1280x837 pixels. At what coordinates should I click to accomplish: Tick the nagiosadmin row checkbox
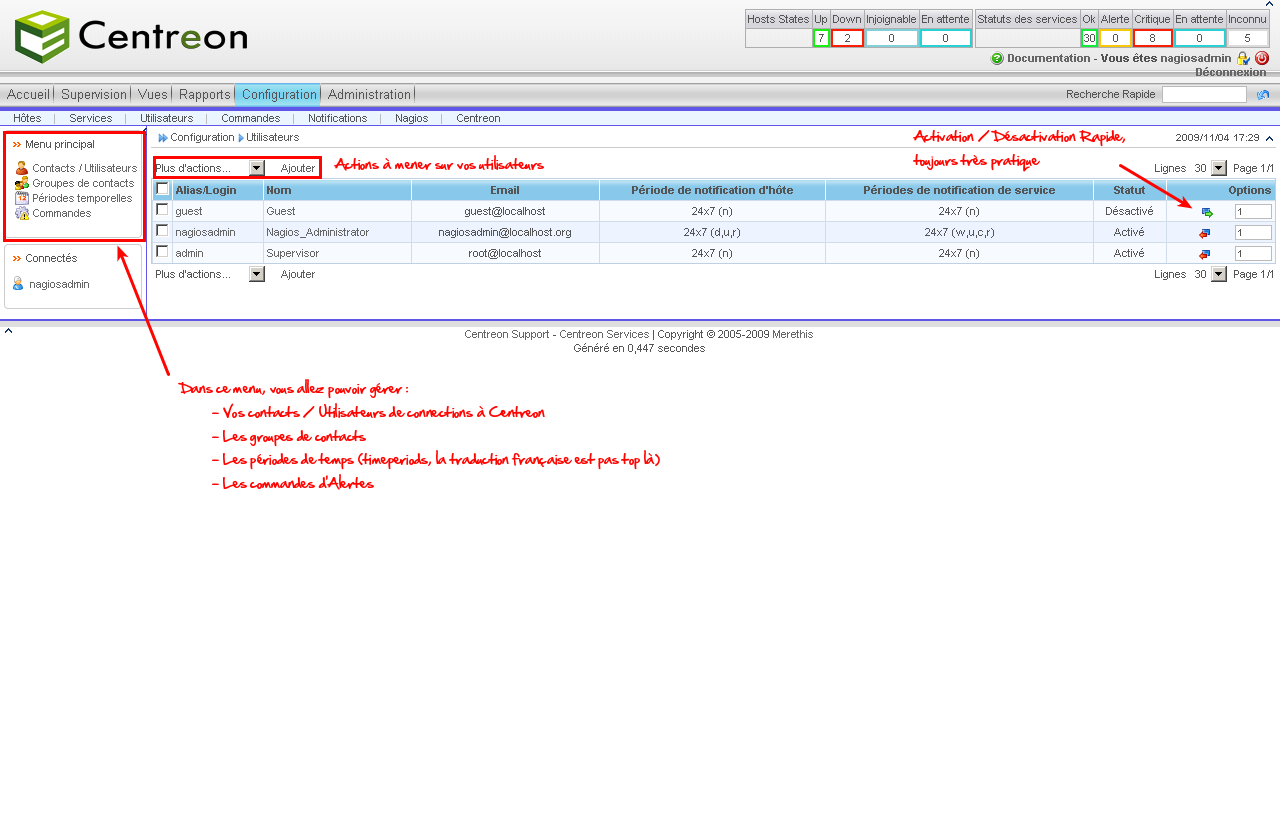162,231
